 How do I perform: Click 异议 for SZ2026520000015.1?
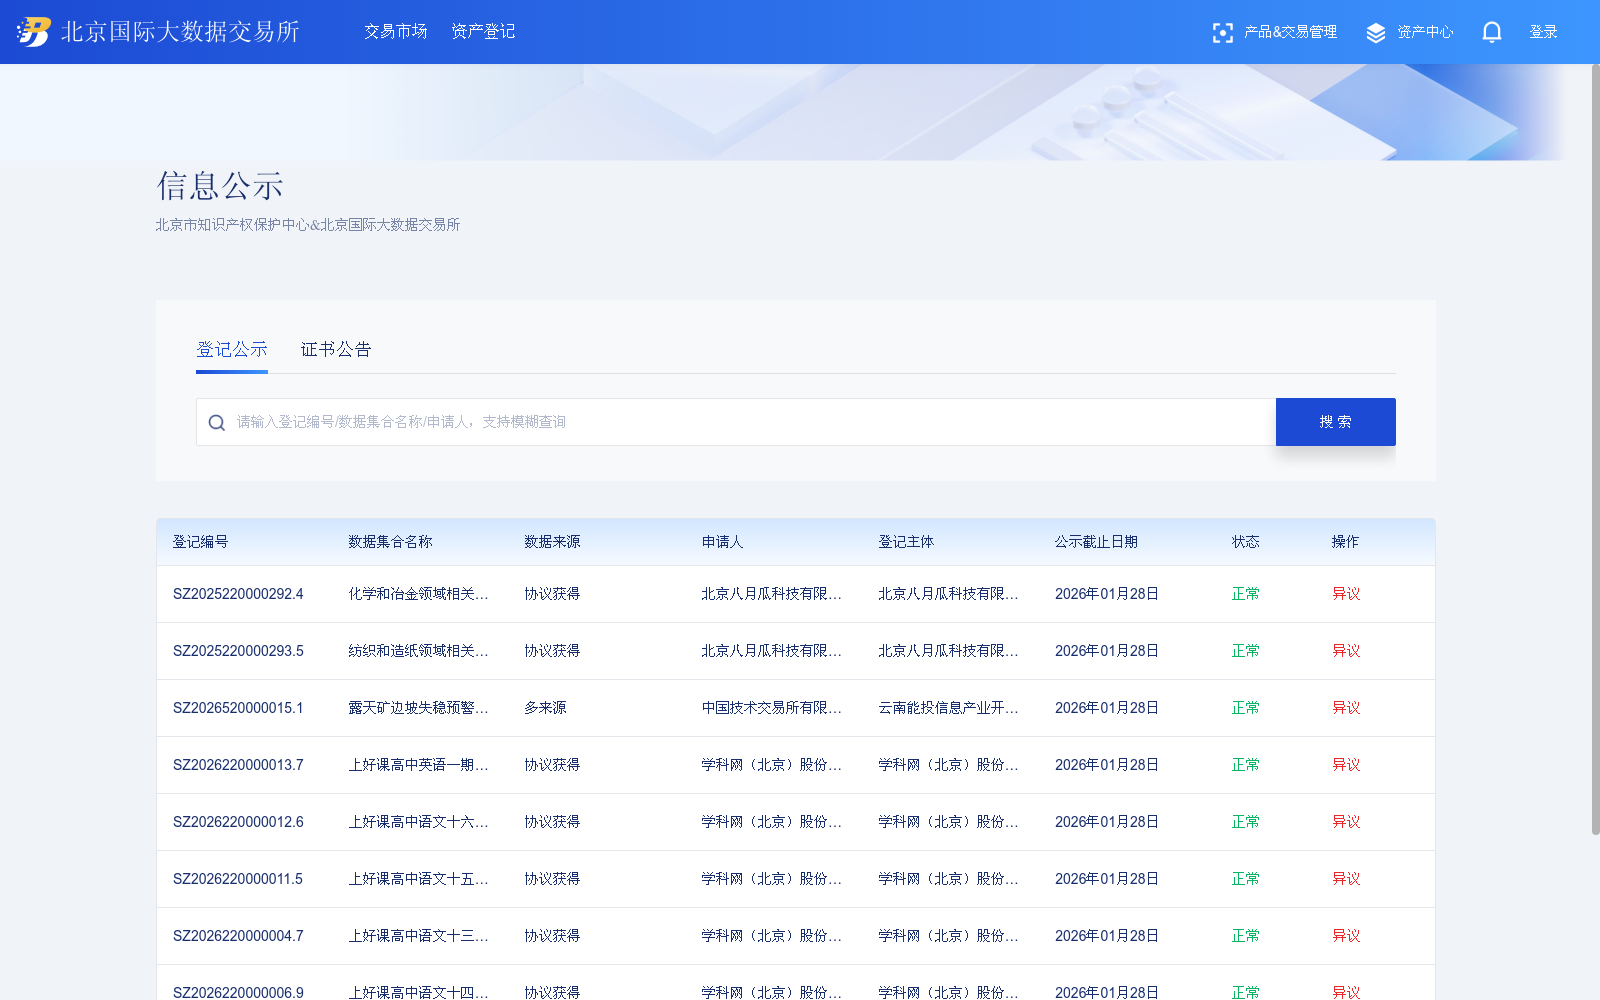coord(1346,708)
